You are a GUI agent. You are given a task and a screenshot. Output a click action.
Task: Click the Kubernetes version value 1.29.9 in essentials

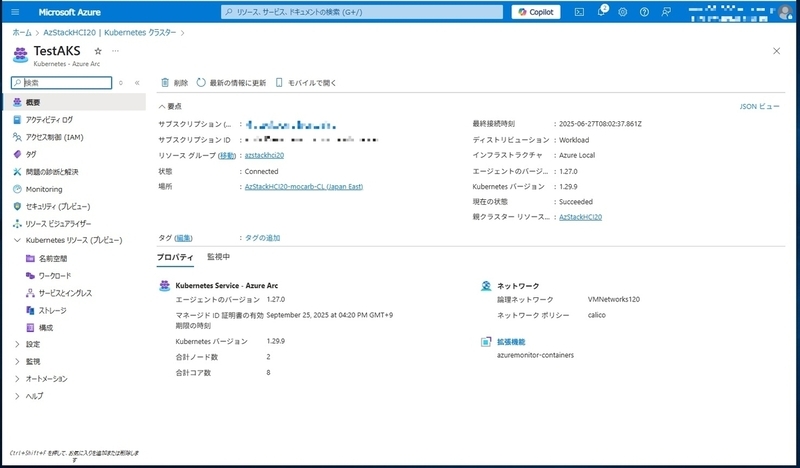568,186
